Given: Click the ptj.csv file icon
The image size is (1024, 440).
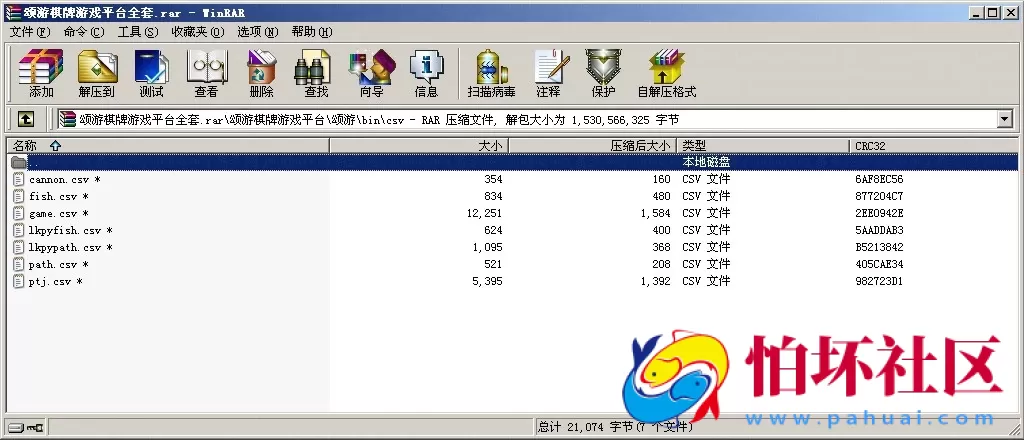Looking at the screenshot, I should click(18, 281).
